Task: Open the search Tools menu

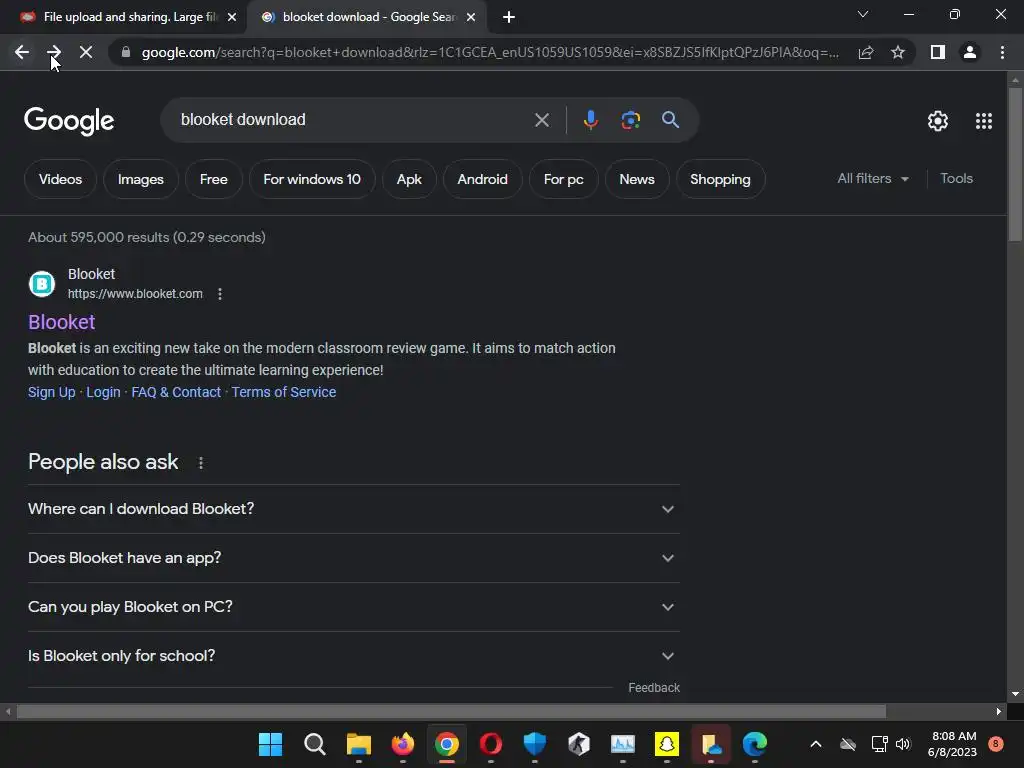Action: (956, 178)
